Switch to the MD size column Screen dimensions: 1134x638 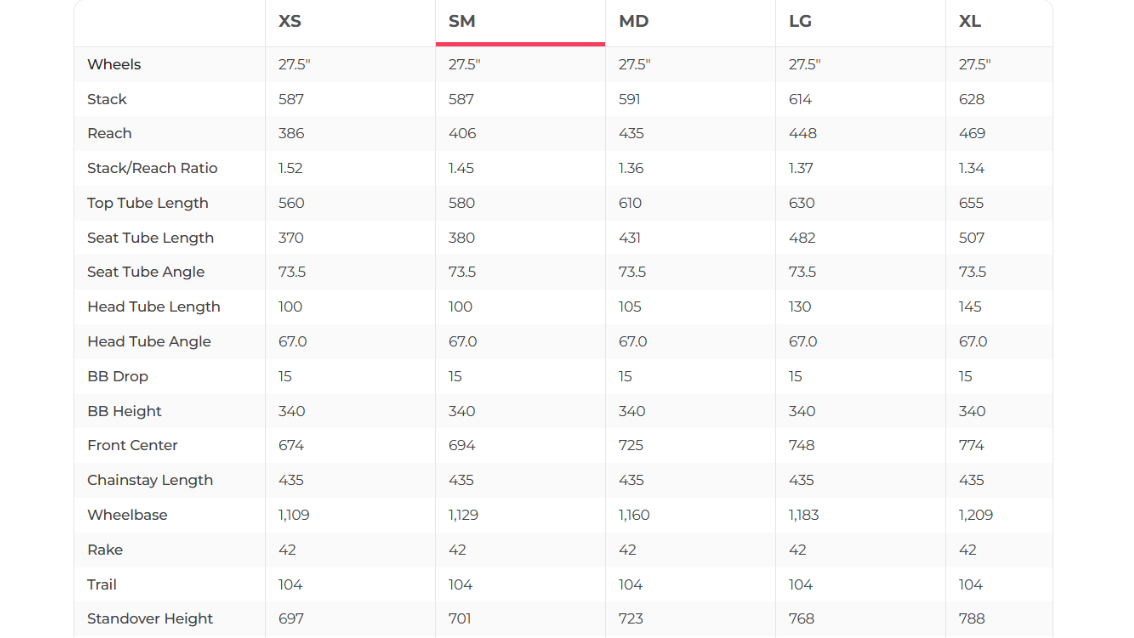pos(634,21)
